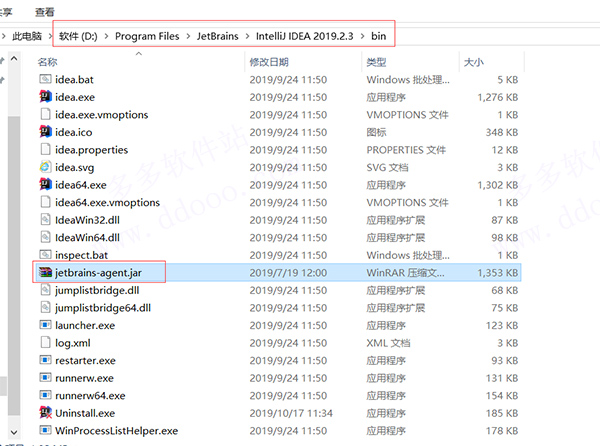Click the XML 文档 type cell
Screen dimensions: 600x446
click(x=388, y=343)
